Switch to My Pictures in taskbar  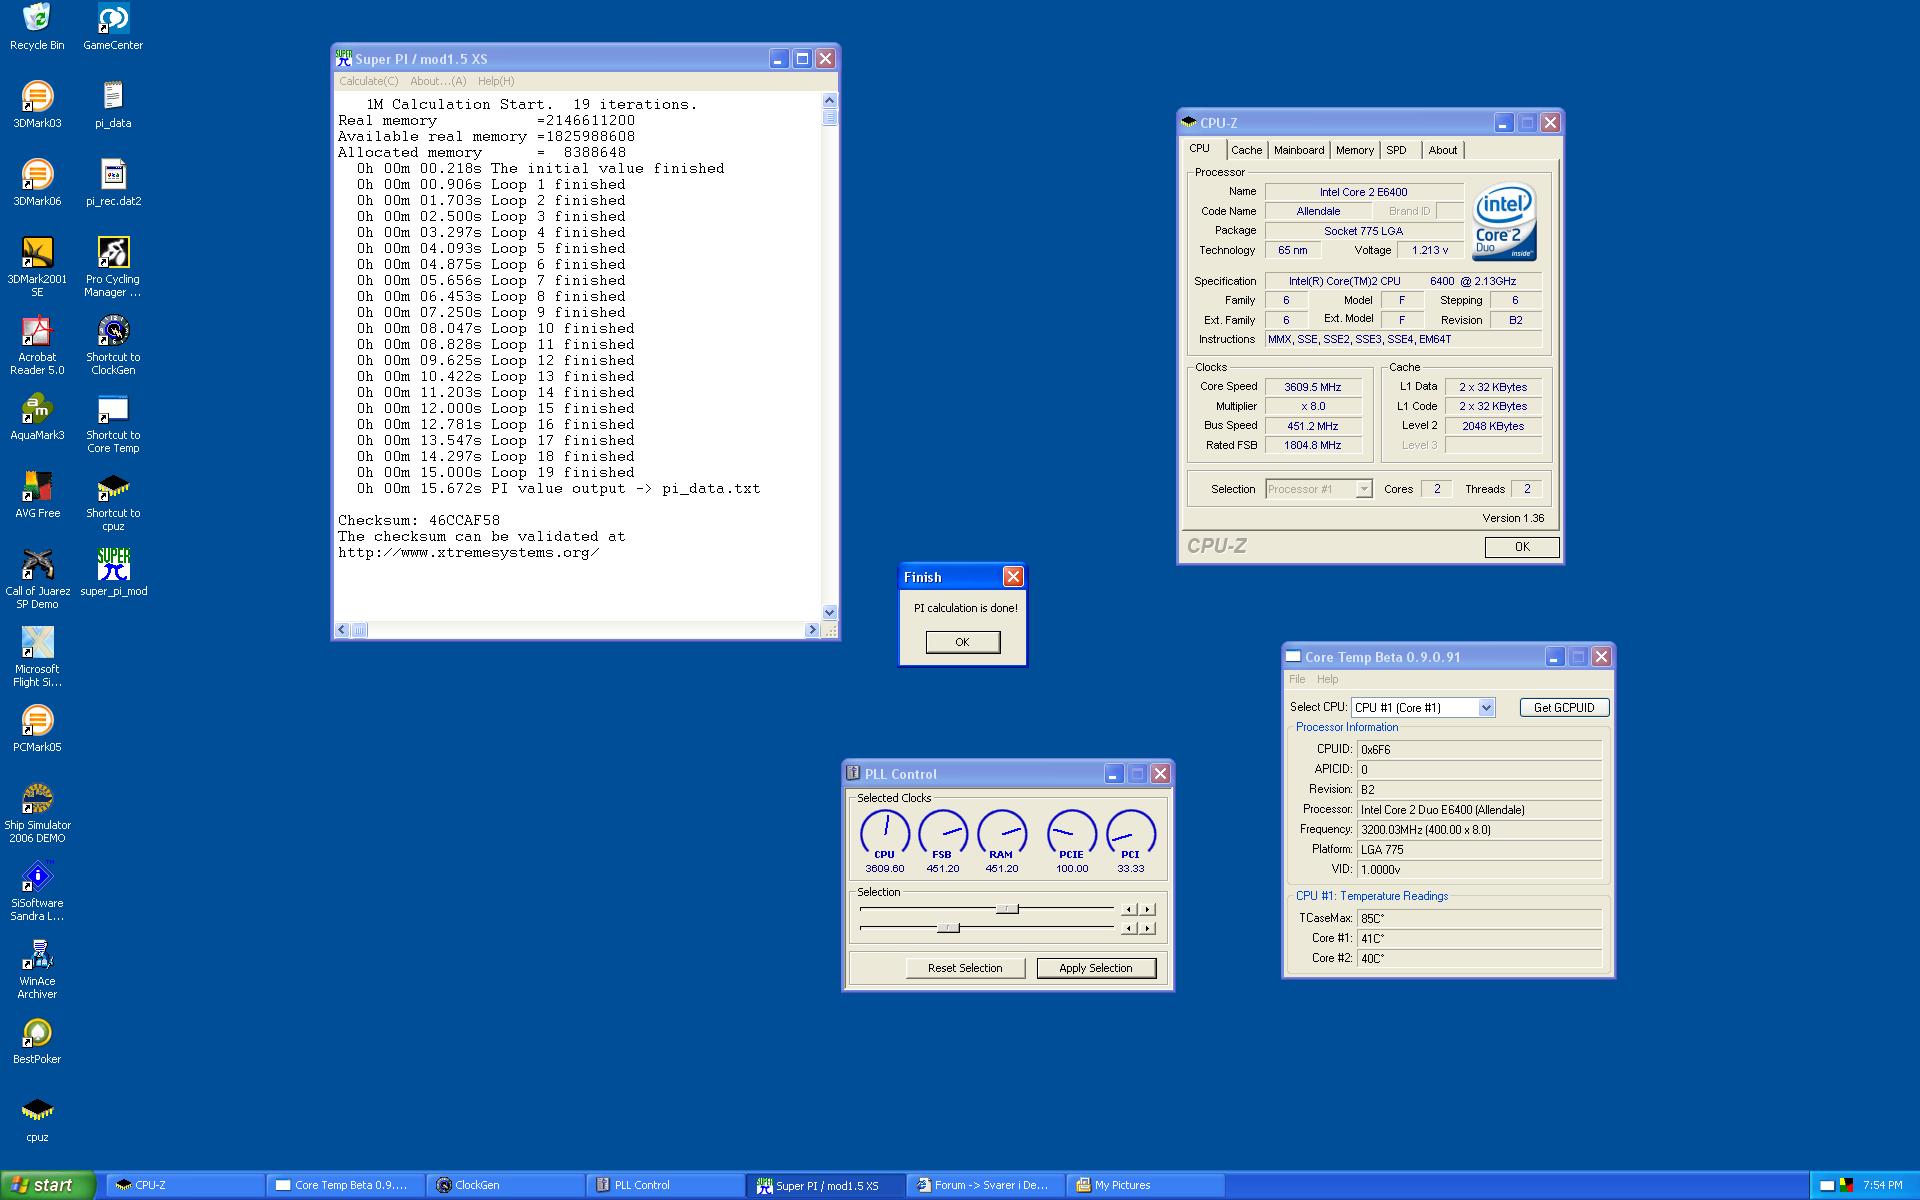(x=1146, y=1185)
